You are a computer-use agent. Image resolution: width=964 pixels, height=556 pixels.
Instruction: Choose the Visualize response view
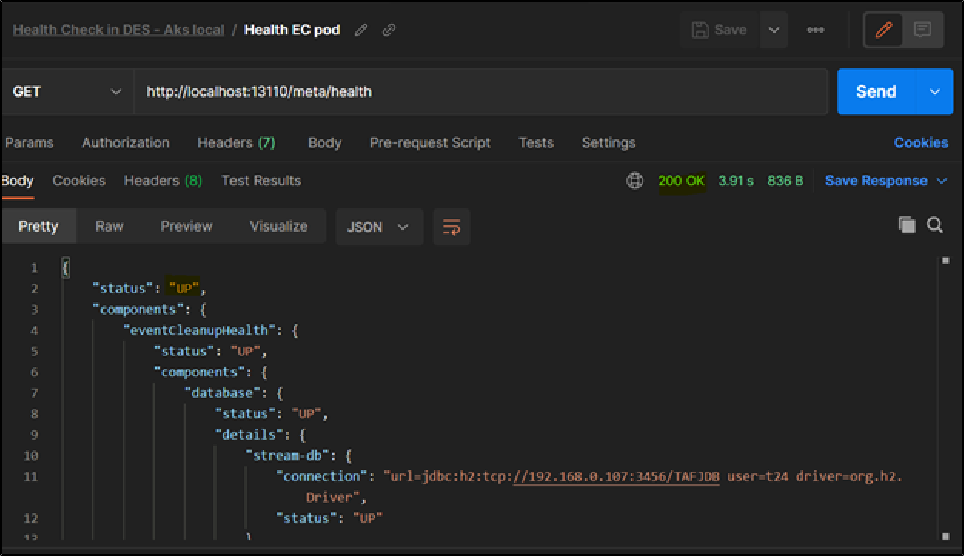(x=278, y=227)
